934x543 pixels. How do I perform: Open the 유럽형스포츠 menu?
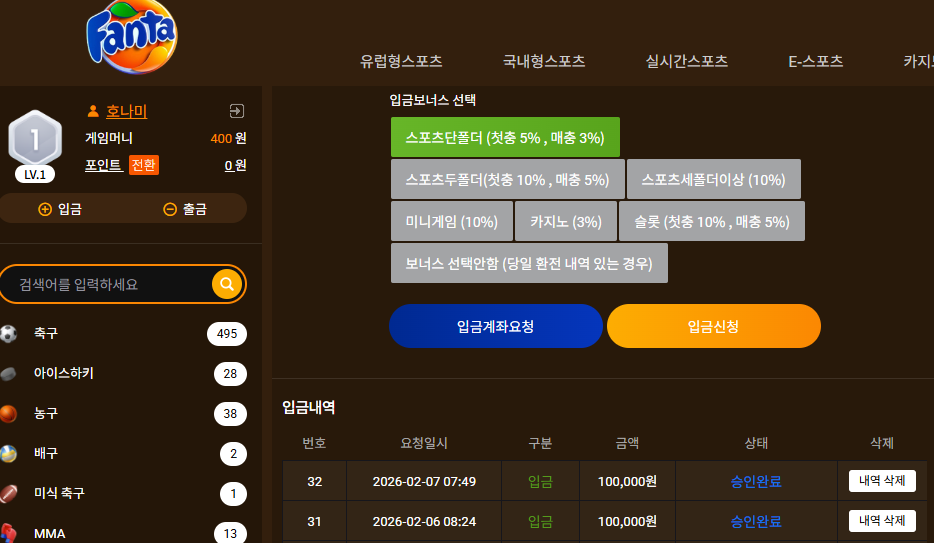coord(401,61)
